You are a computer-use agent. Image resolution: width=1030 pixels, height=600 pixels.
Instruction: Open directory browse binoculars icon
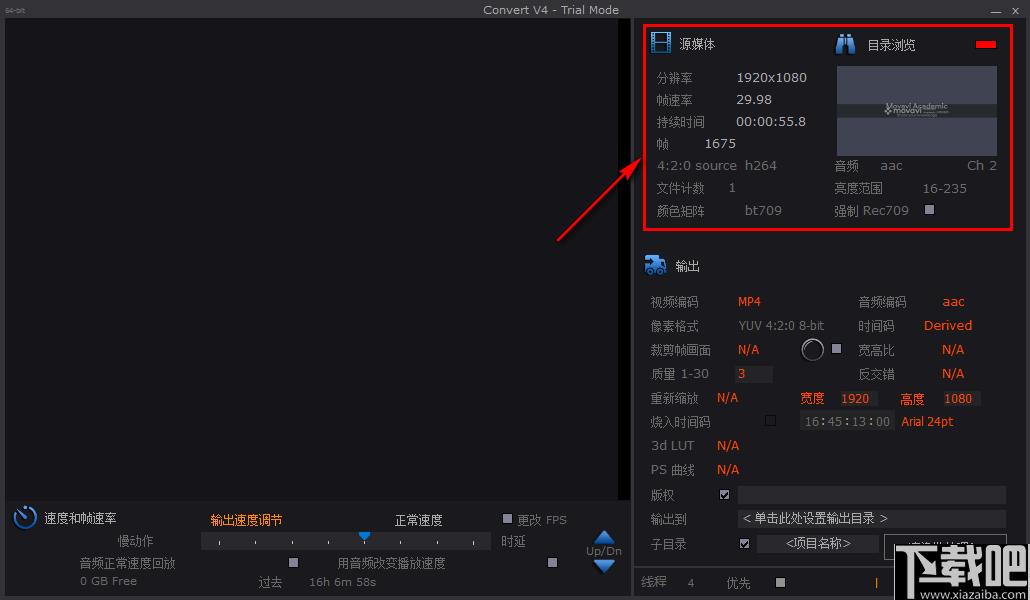click(x=845, y=44)
